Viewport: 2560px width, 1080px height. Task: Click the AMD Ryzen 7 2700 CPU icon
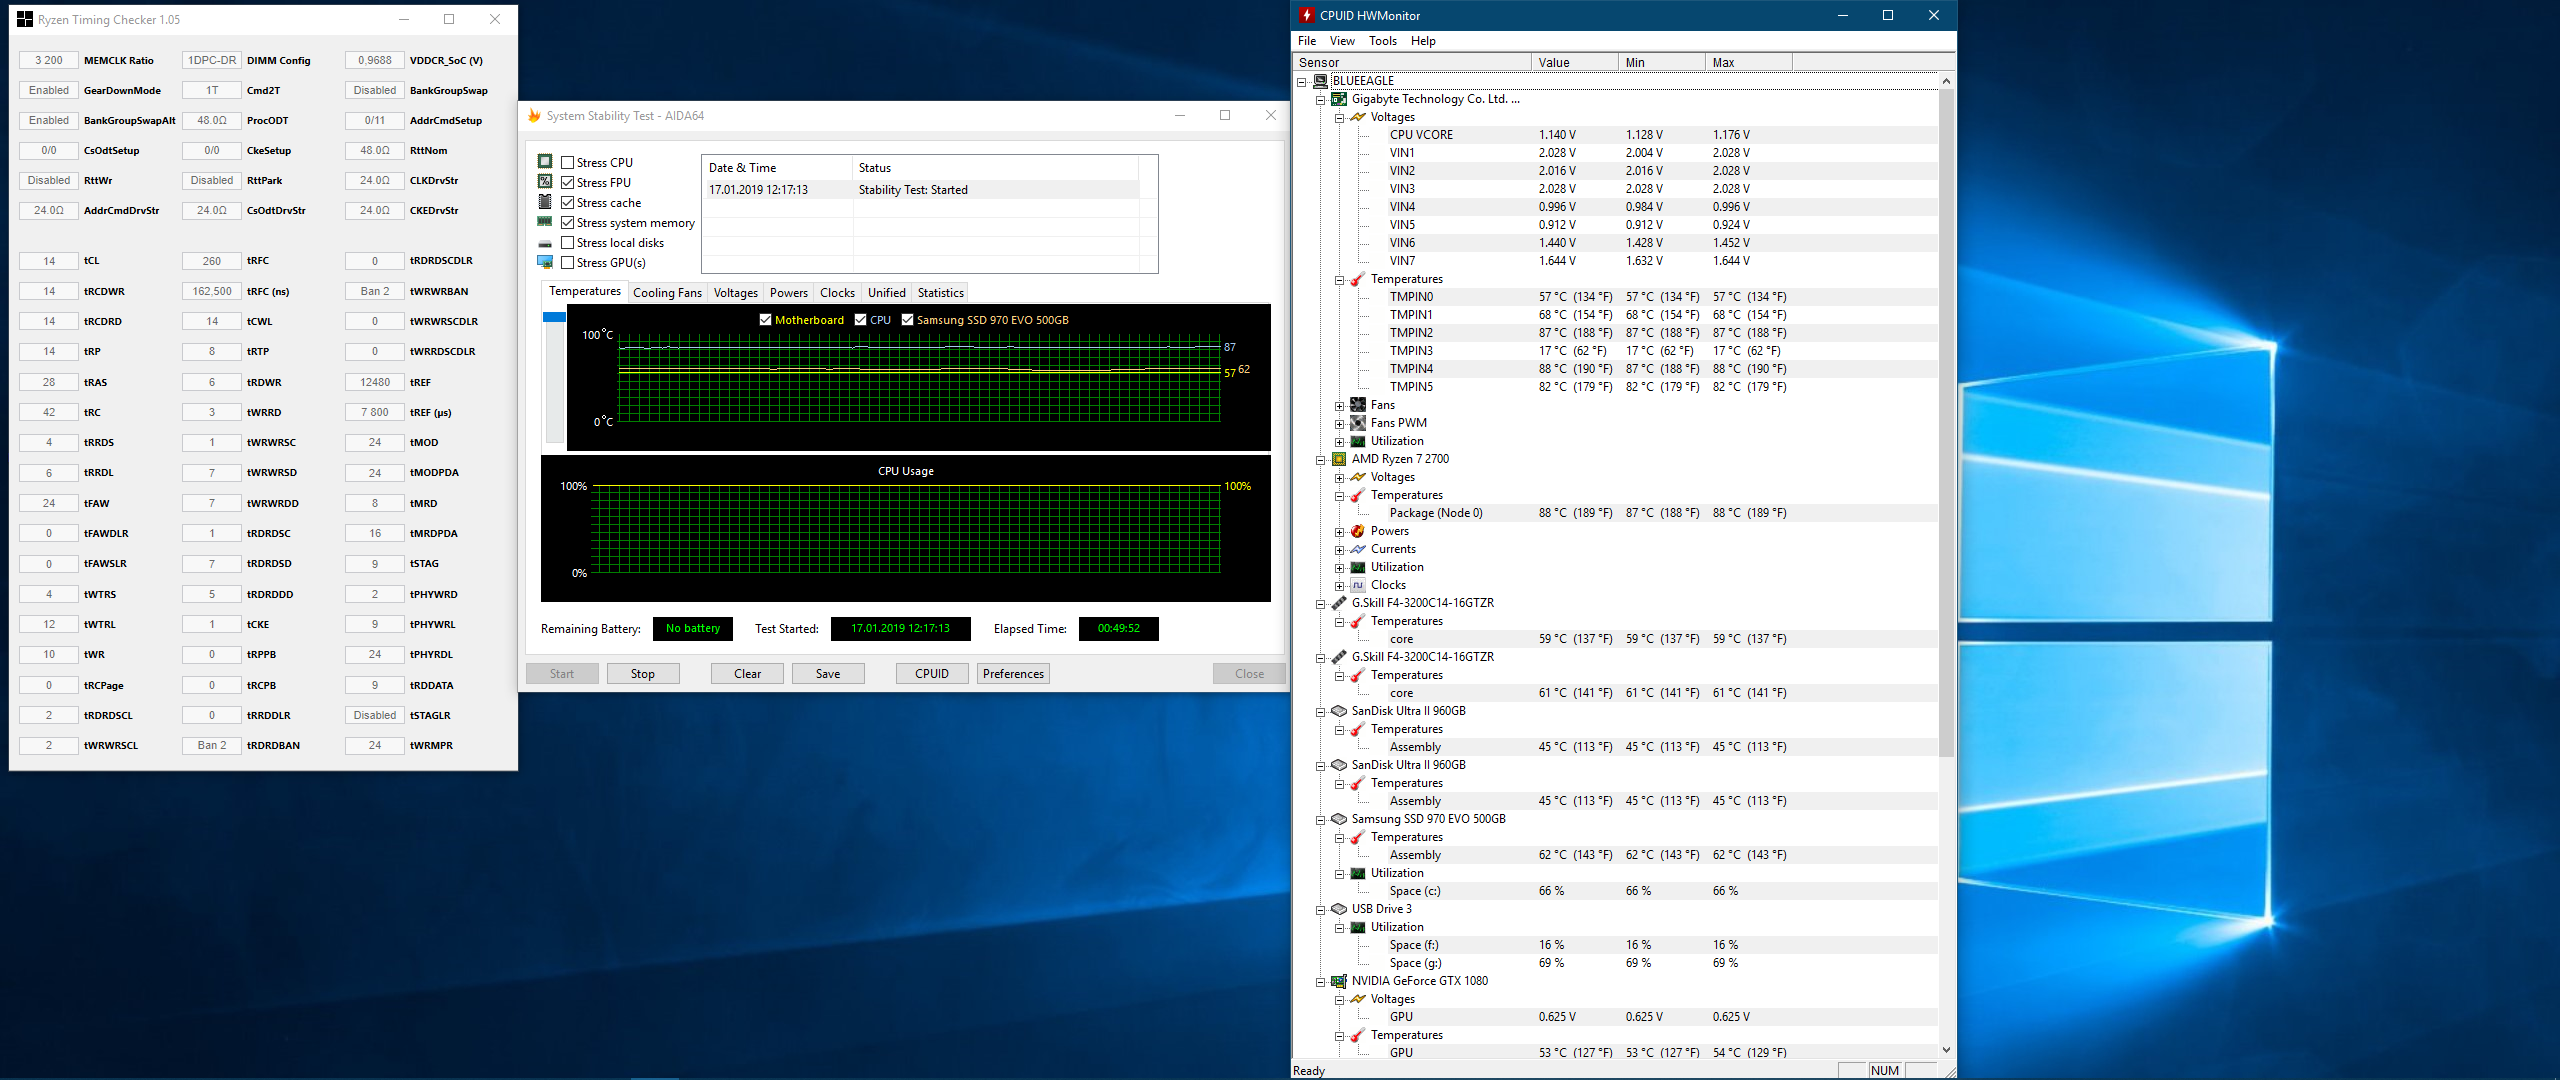coord(1339,459)
